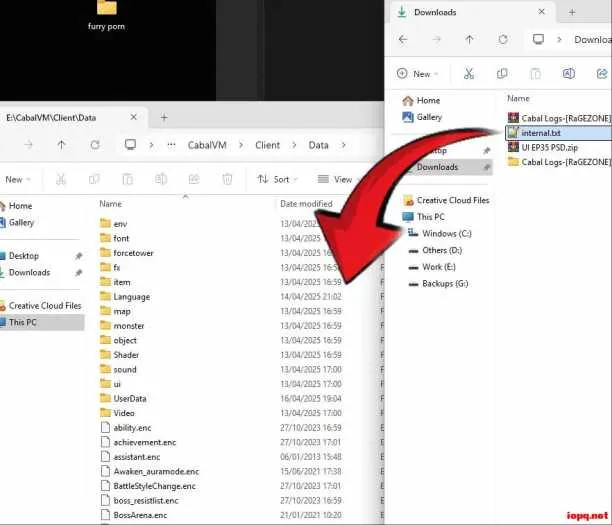Go up one level from Data folder

pyautogui.click(x=61, y=145)
